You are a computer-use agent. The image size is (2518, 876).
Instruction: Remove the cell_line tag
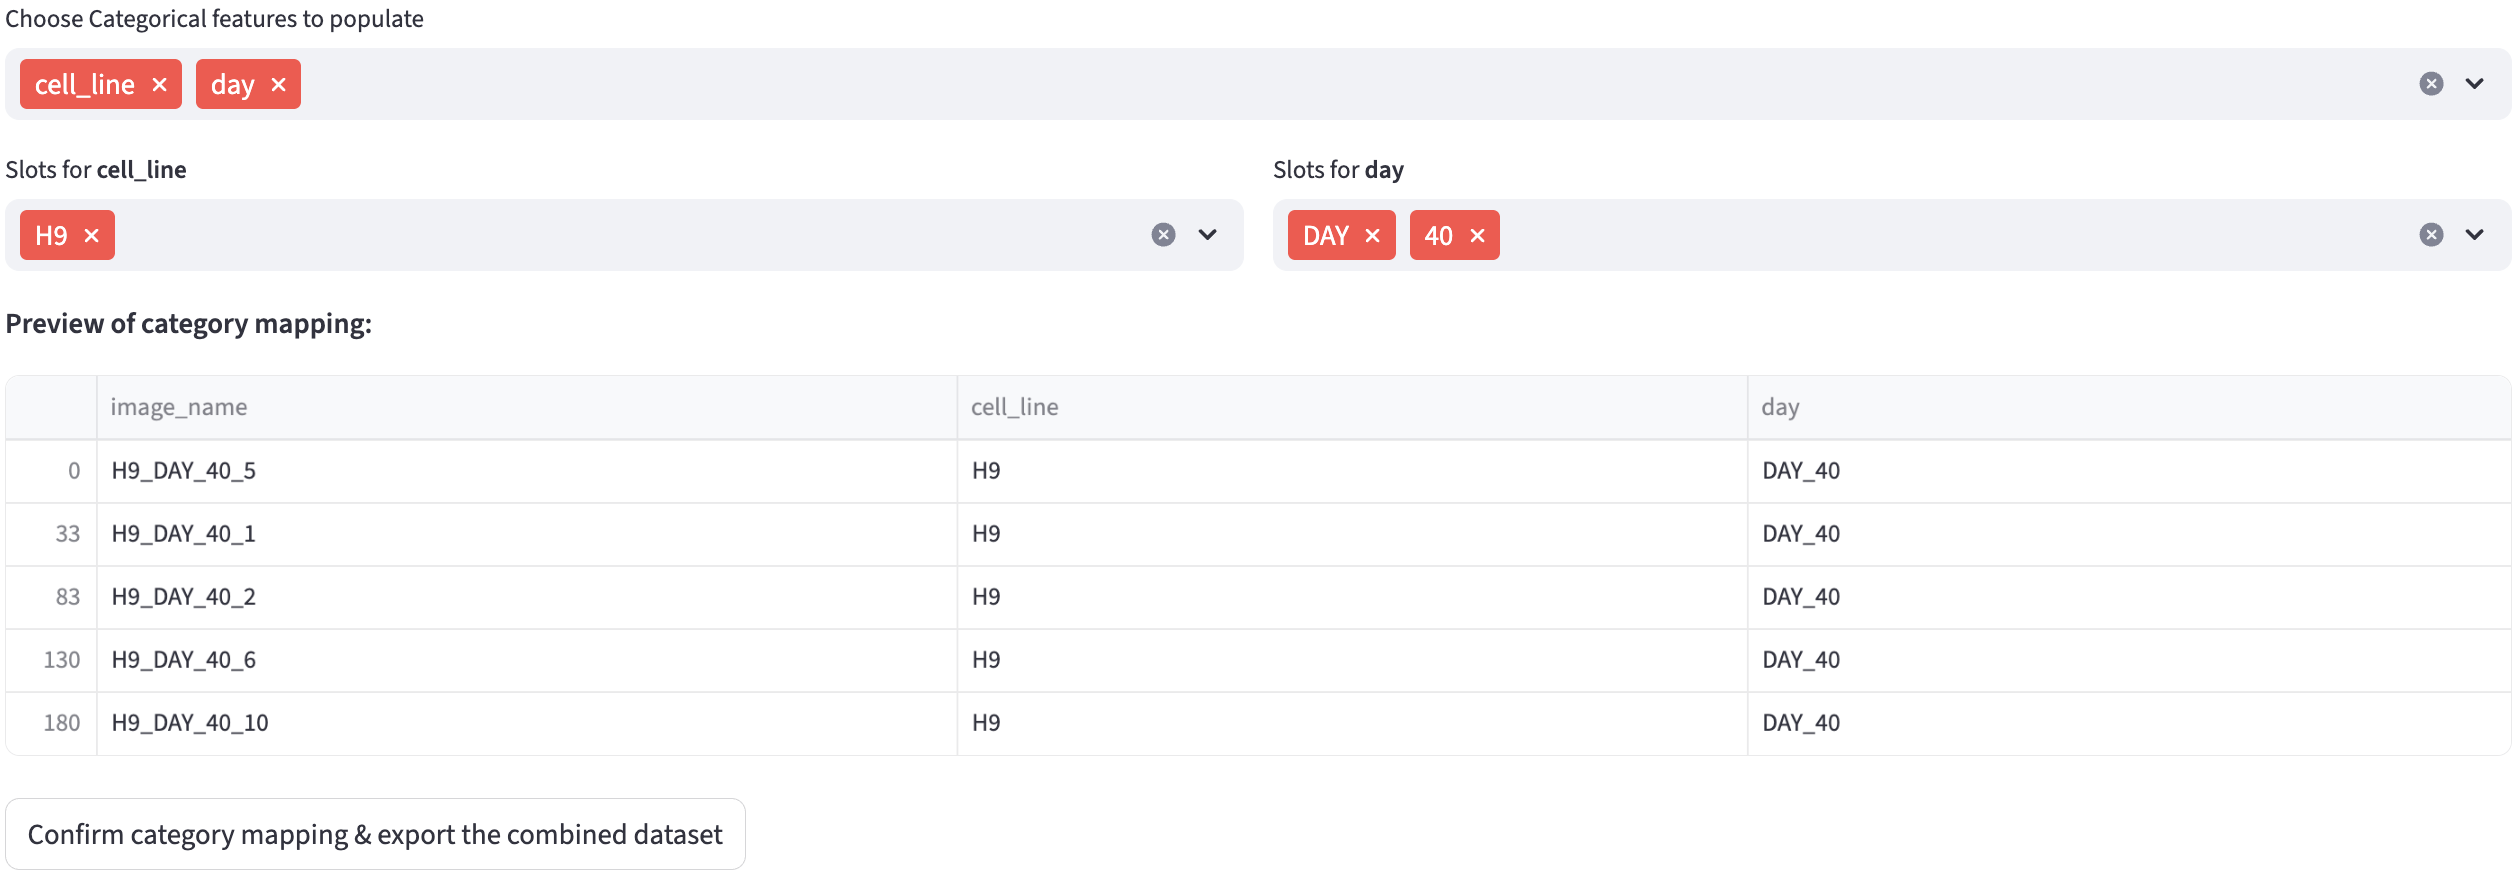[x=159, y=85]
